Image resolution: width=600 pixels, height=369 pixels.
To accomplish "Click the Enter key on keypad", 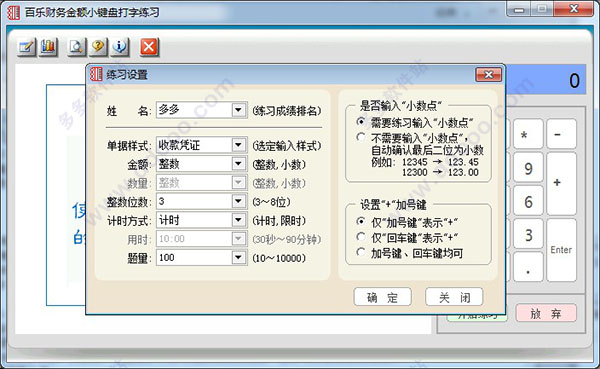I will coord(561,250).
